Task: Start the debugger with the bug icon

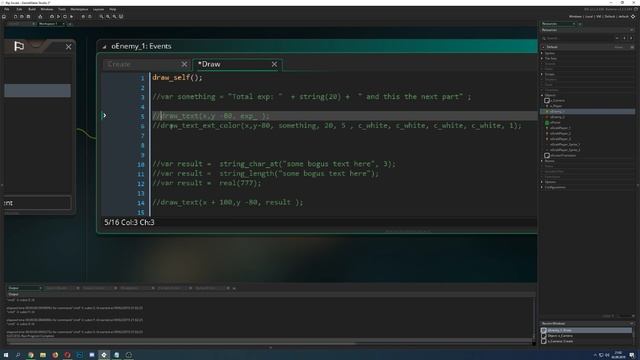Action: point(52,17)
